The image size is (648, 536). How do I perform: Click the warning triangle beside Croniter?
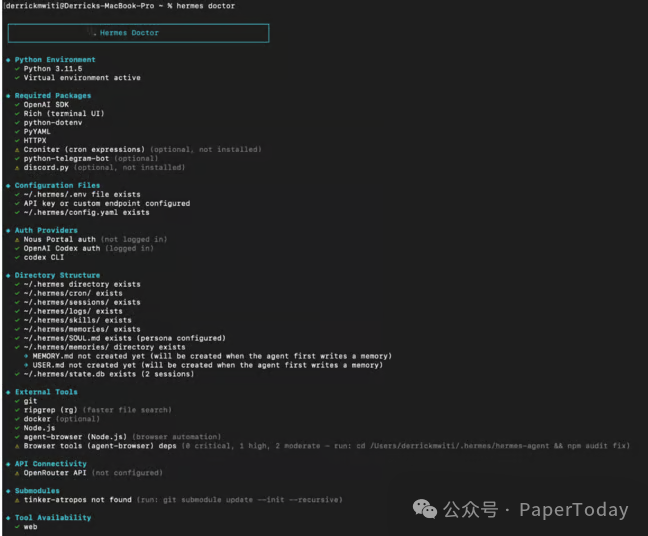17,150
